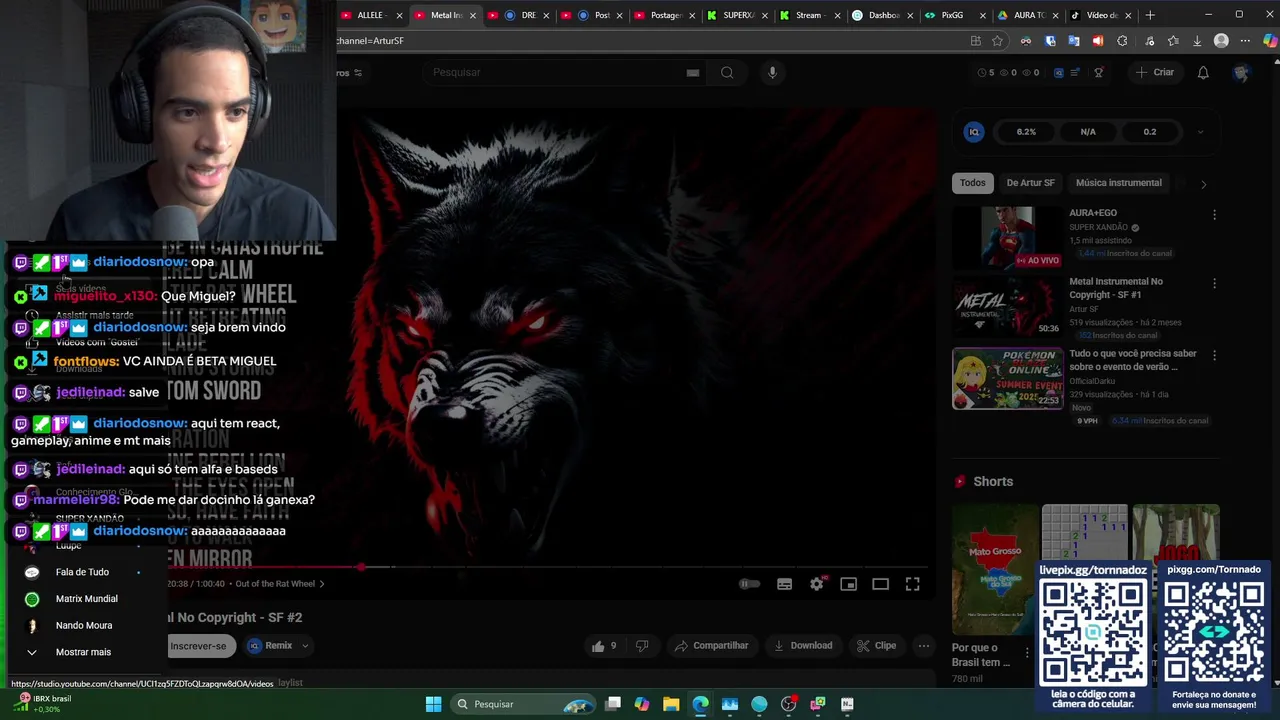Image resolution: width=1280 pixels, height=720 pixels.
Task: Switch player to miniplayer mode
Action: click(848, 584)
